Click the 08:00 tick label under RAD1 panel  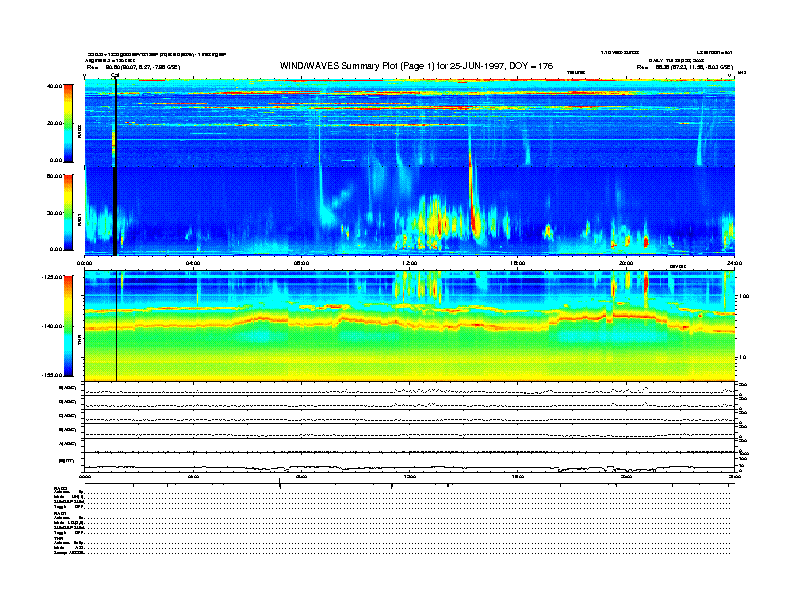[x=301, y=263]
